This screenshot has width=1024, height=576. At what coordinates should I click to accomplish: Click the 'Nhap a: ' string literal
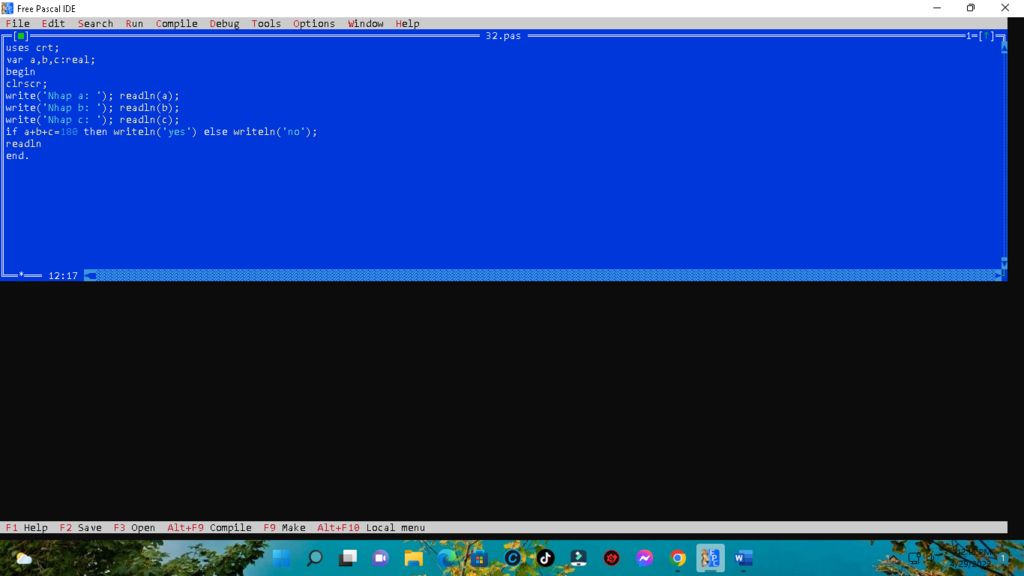click(72, 96)
